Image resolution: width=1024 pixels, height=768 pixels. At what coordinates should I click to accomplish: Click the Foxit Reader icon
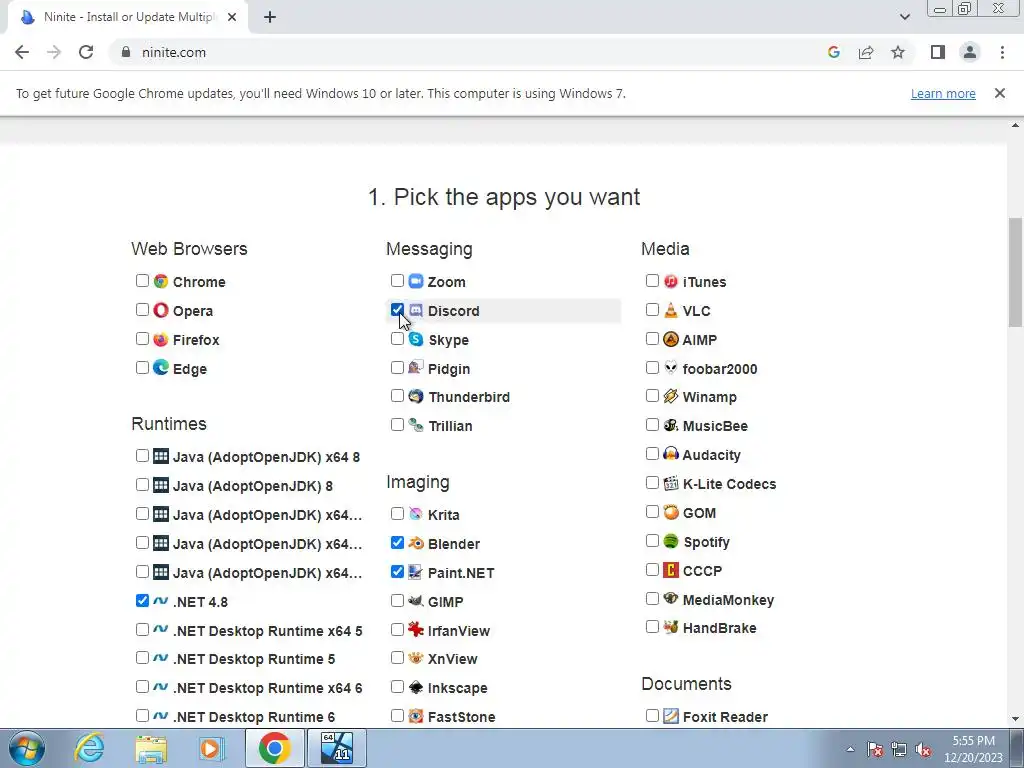pos(671,716)
